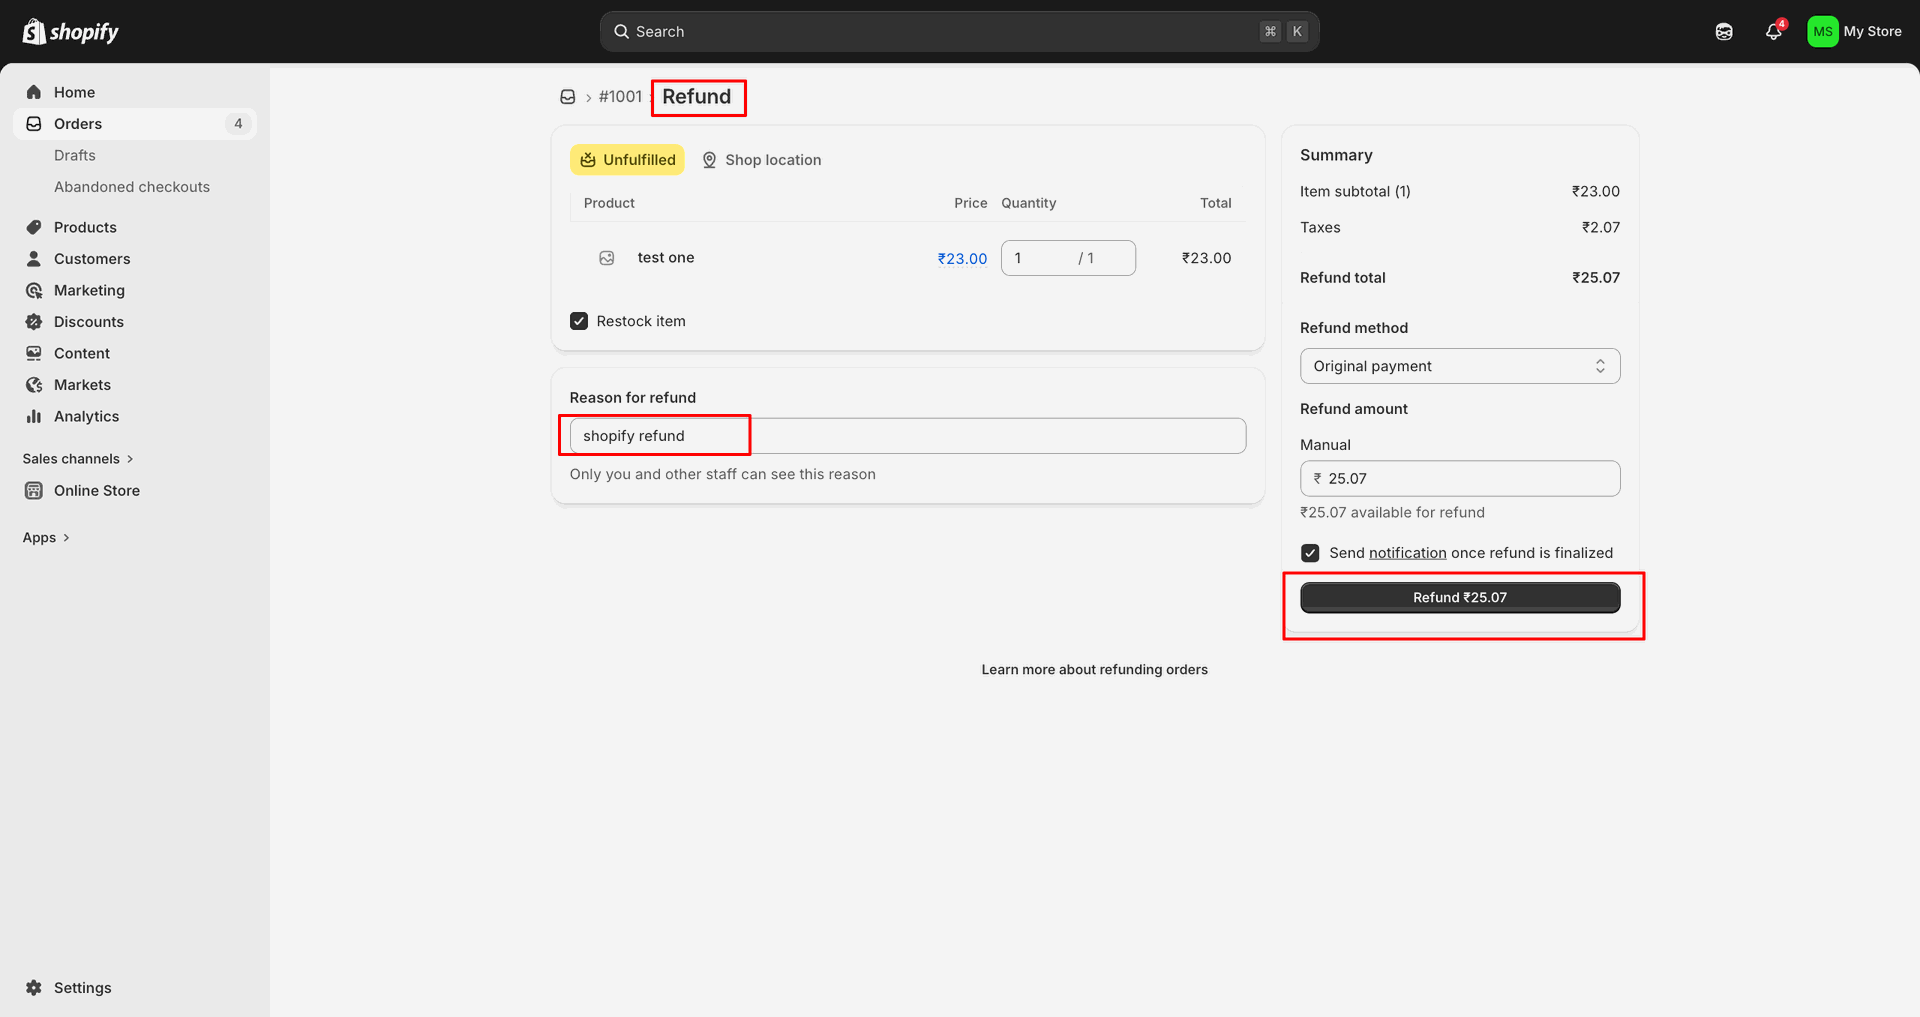The image size is (1920, 1017).
Task: Click the Refund ₹25.07 button
Action: click(x=1460, y=597)
